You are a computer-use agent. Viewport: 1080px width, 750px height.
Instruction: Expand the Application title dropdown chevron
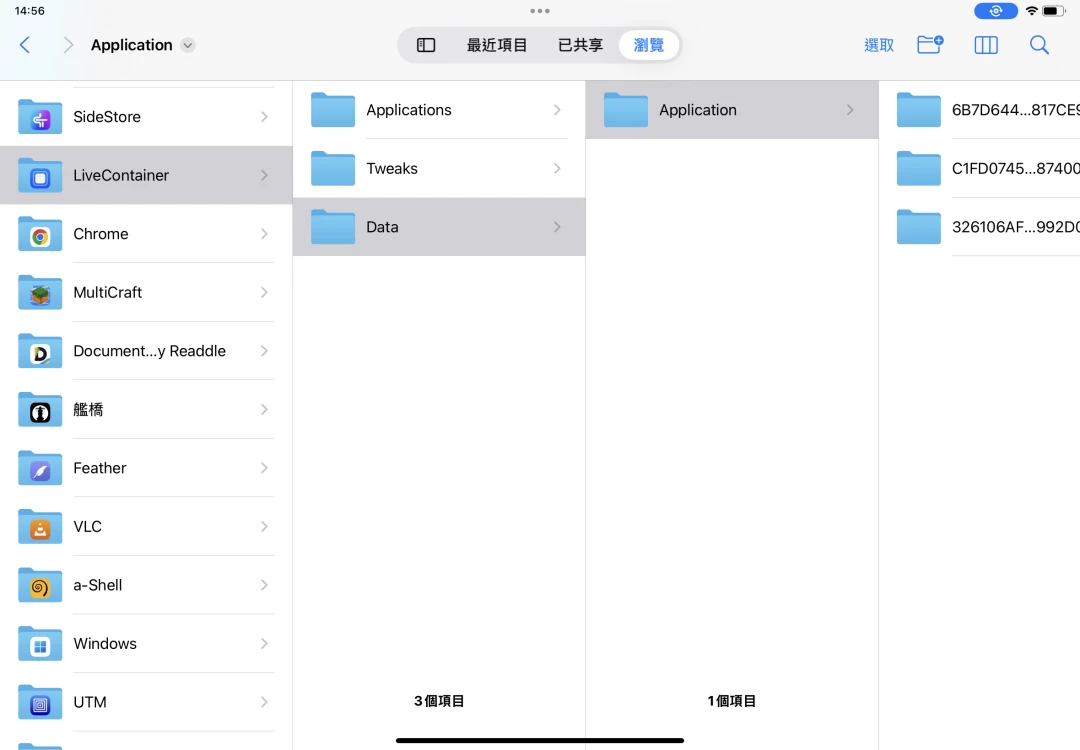[x=188, y=45]
